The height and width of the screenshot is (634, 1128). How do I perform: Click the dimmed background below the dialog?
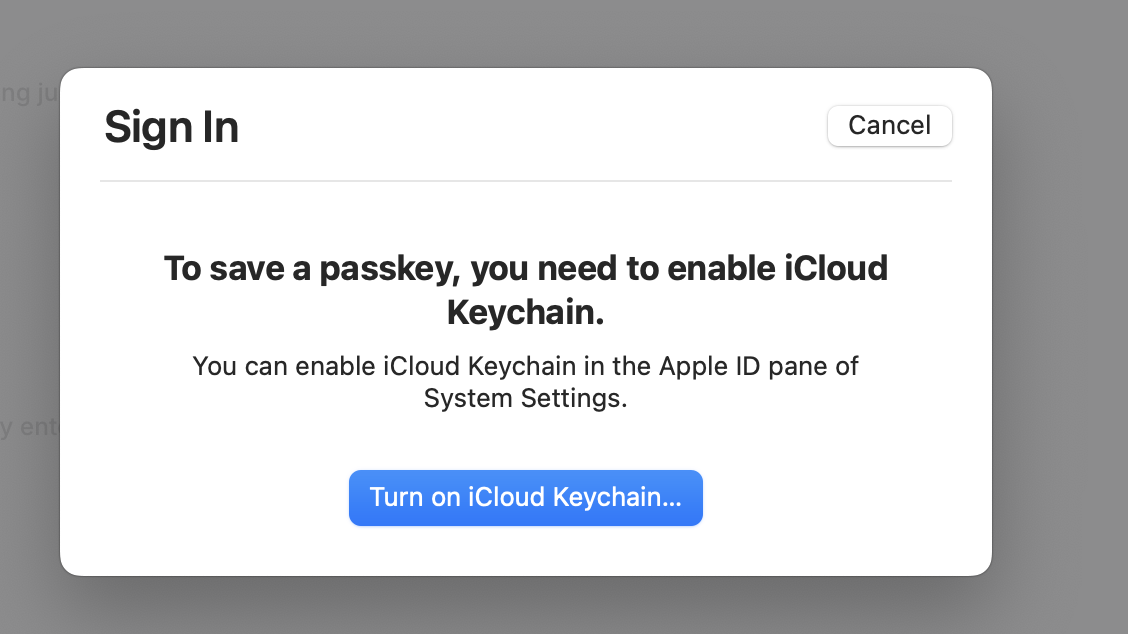pyautogui.click(x=525, y=606)
